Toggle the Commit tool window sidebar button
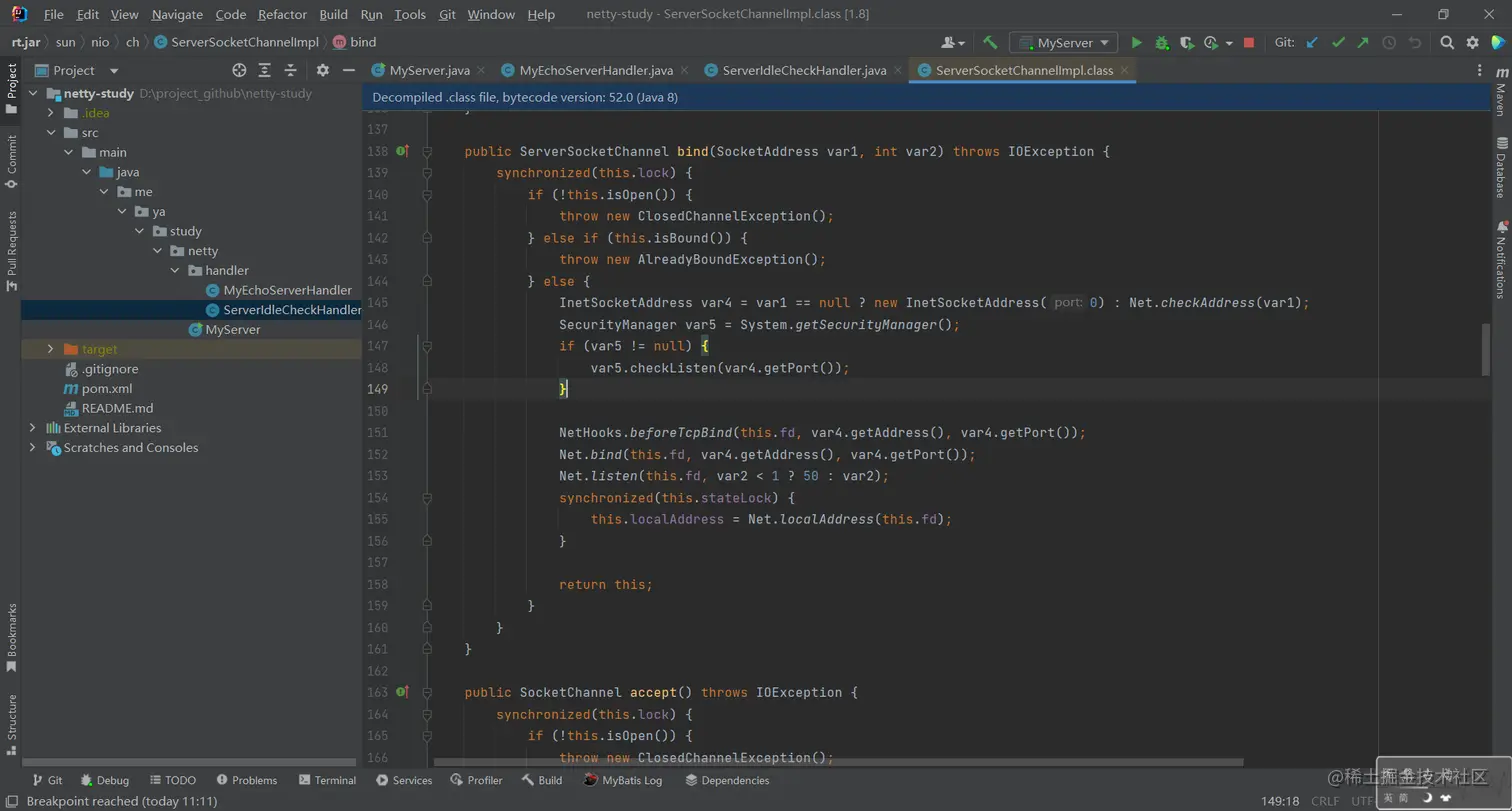The image size is (1512, 811). (11, 161)
